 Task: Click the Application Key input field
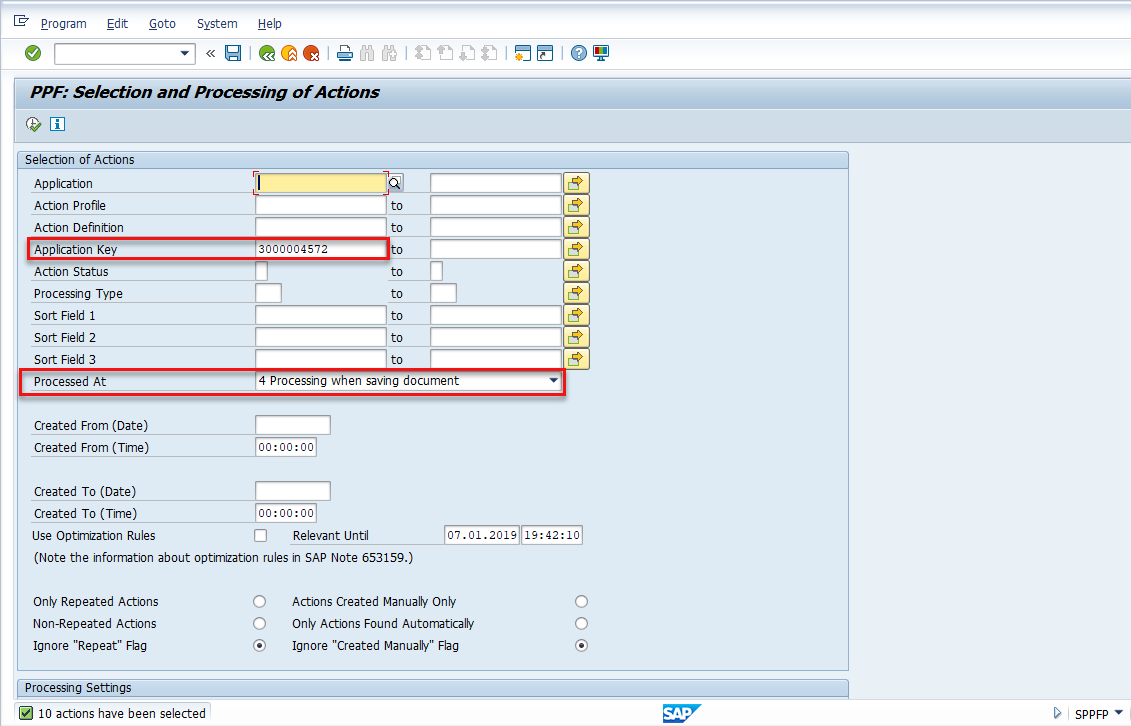(x=320, y=249)
